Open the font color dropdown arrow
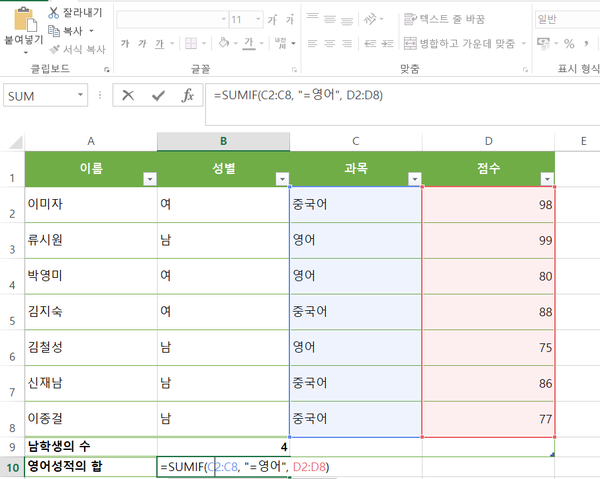600x479 pixels. coord(262,43)
